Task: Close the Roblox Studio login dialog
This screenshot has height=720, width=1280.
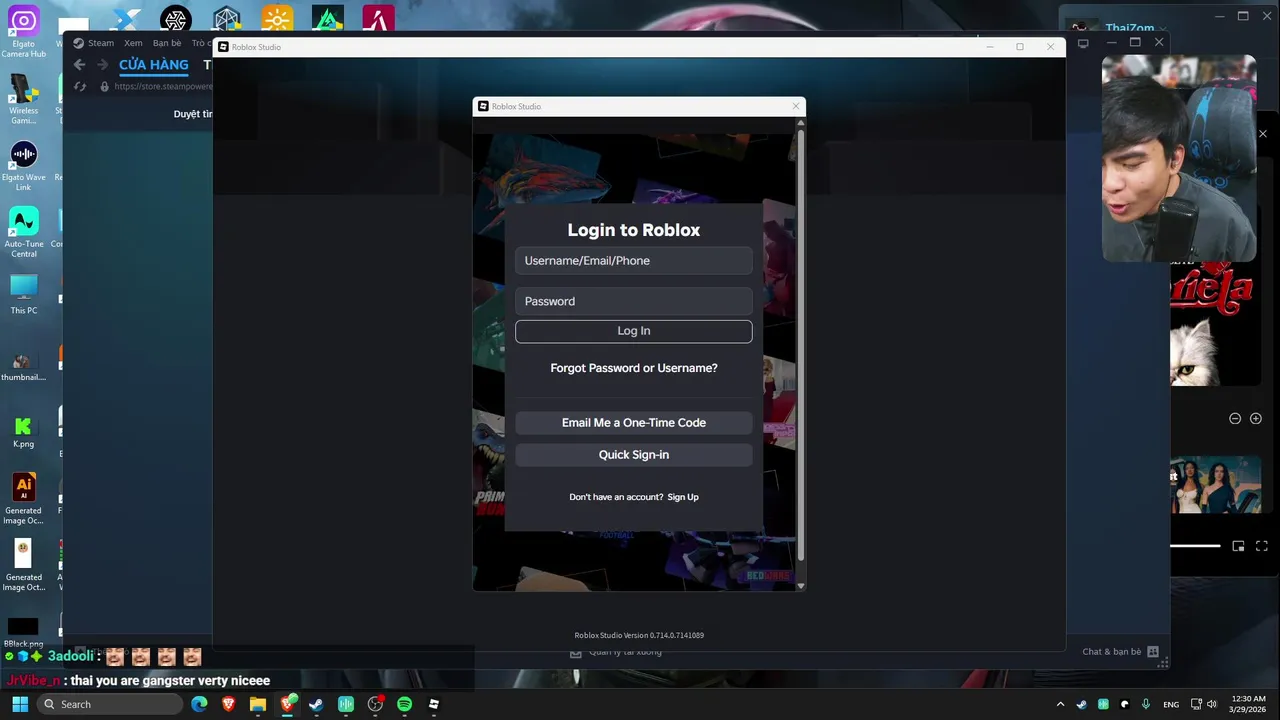Action: click(796, 106)
